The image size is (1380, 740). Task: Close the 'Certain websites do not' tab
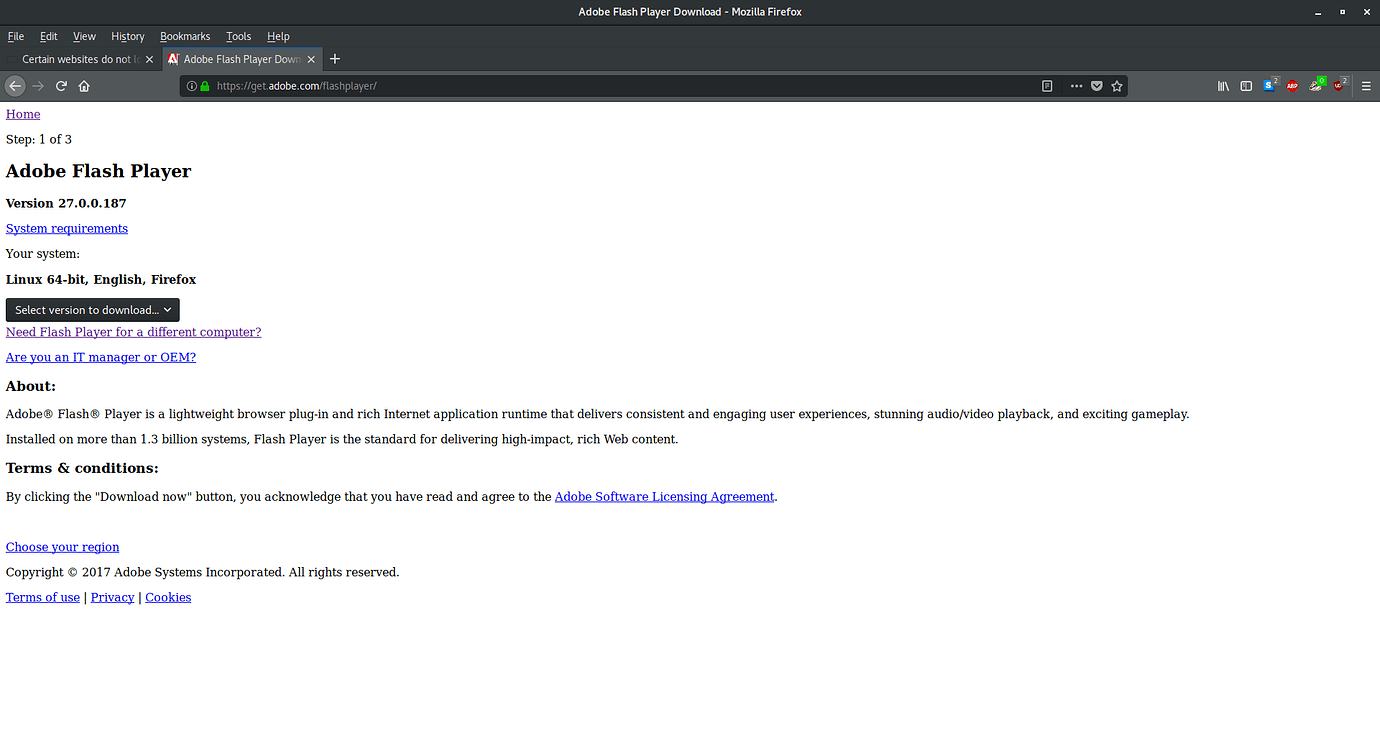149,59
